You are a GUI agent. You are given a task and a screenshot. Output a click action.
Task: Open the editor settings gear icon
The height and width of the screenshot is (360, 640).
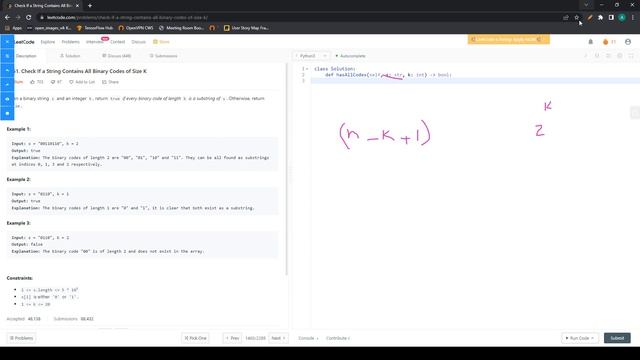(620, 56)
